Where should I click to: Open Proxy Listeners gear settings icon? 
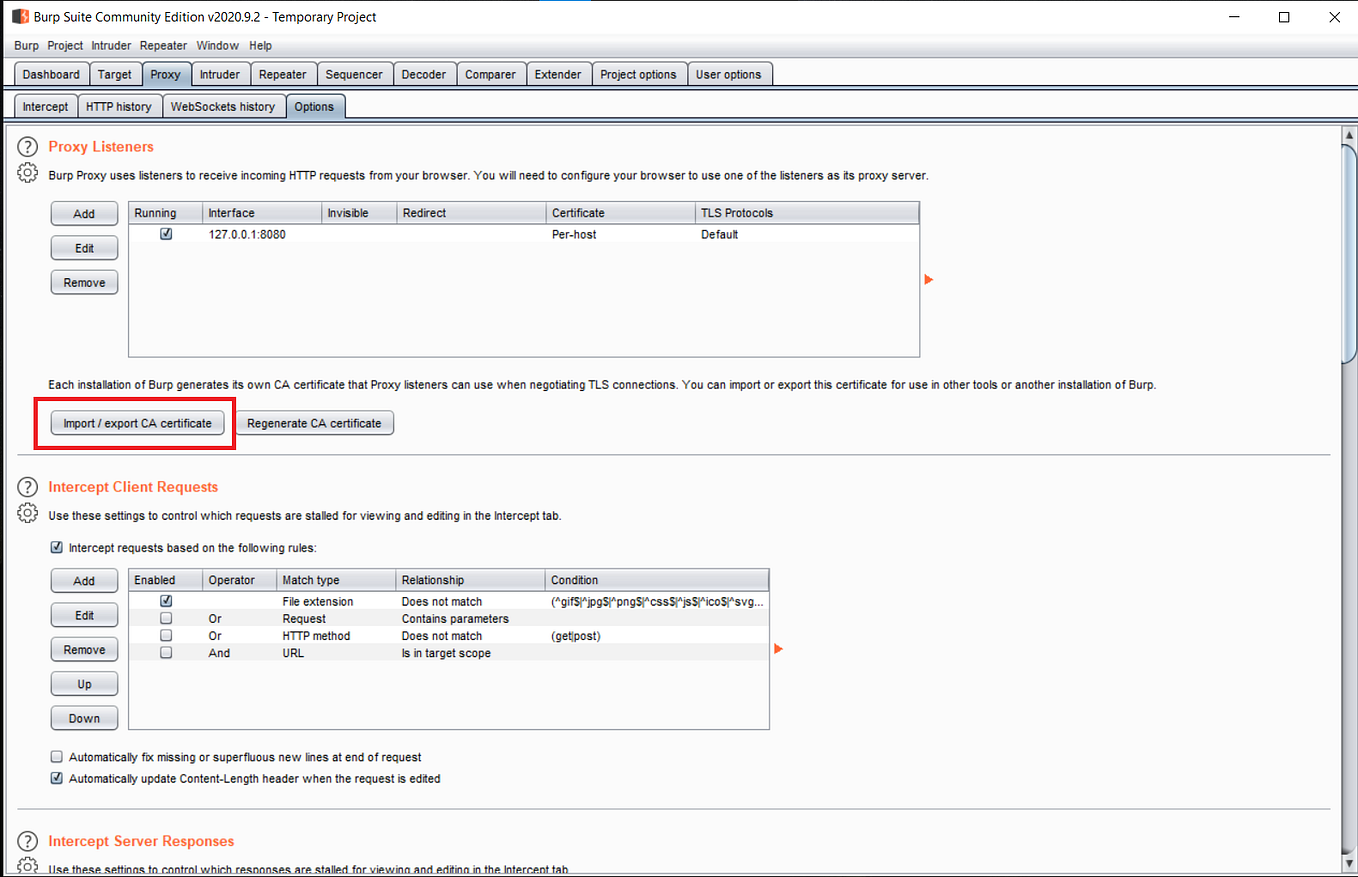(28, 173)
